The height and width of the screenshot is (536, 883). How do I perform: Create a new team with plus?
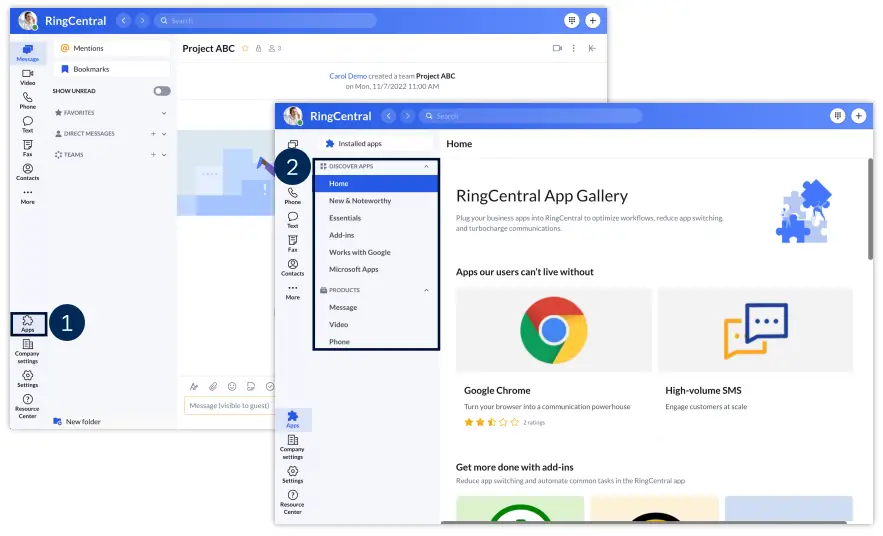pos(153,154)
